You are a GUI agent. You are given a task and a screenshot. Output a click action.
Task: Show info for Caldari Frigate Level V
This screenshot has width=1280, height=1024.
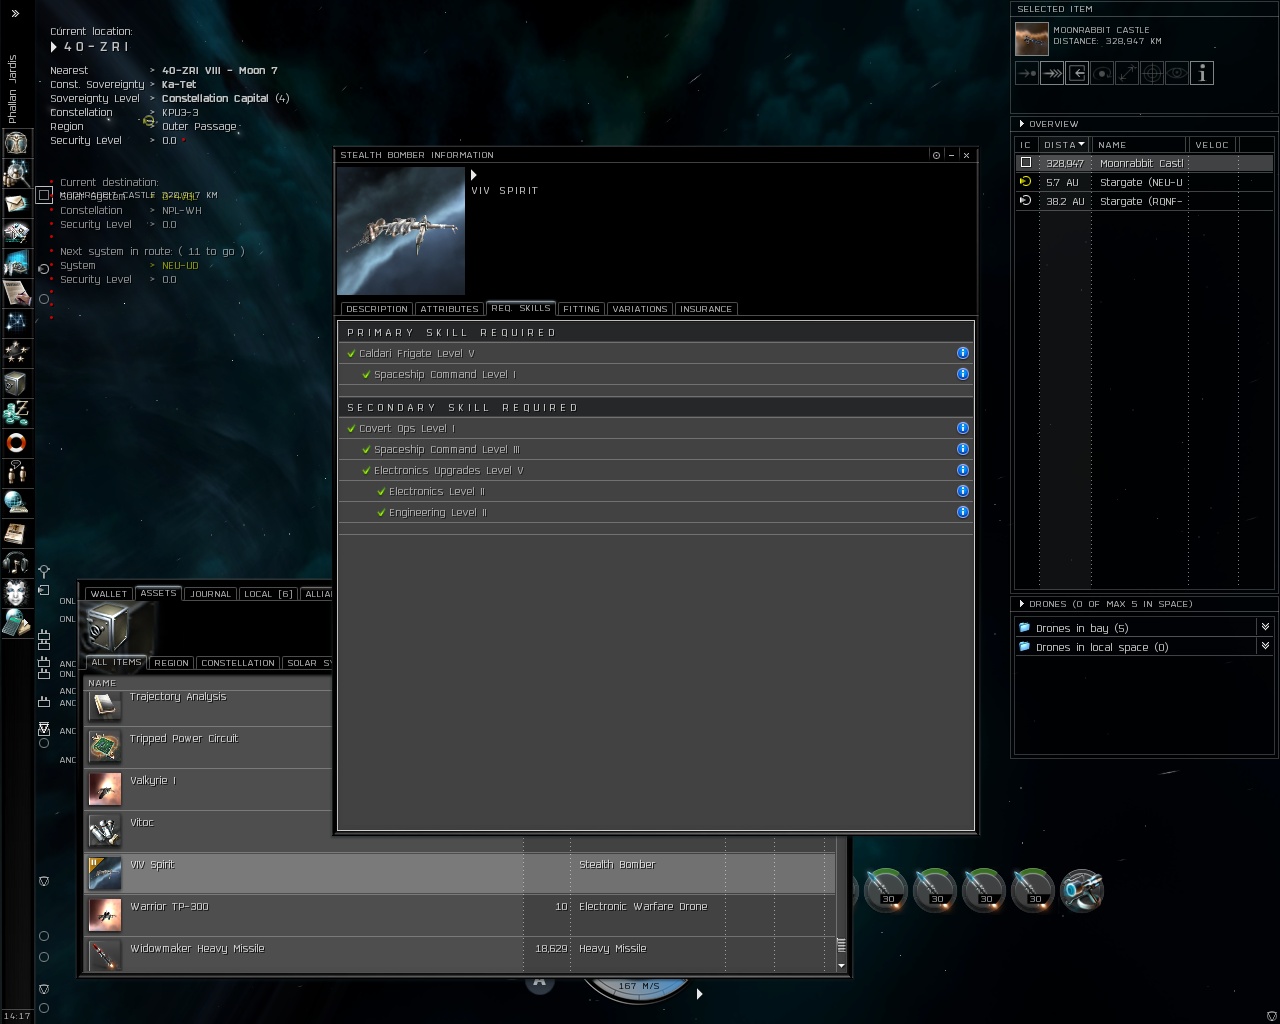(x=962, y=353)
